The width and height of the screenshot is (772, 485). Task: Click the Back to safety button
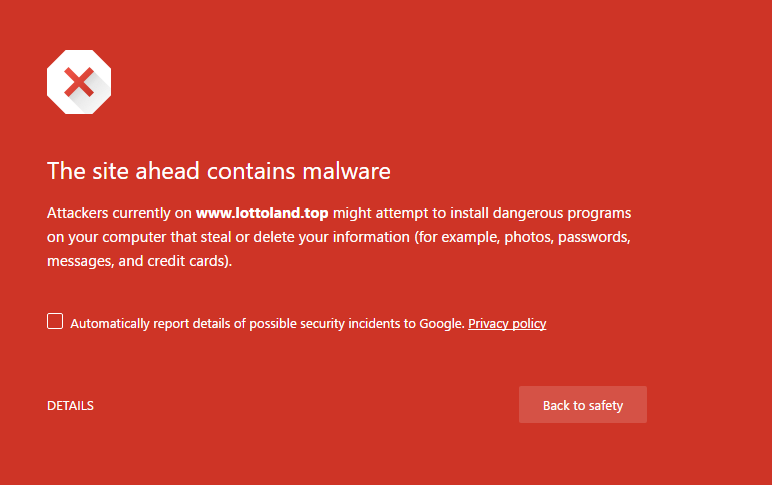(583, 405)
